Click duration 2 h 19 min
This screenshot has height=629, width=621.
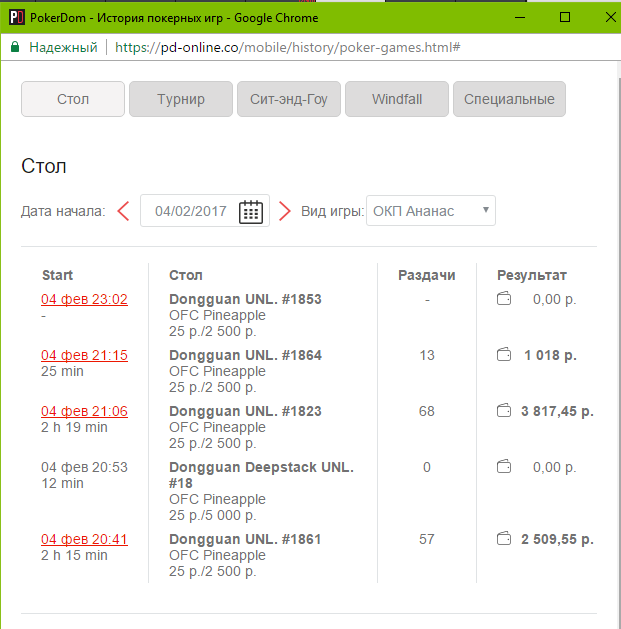74,428
